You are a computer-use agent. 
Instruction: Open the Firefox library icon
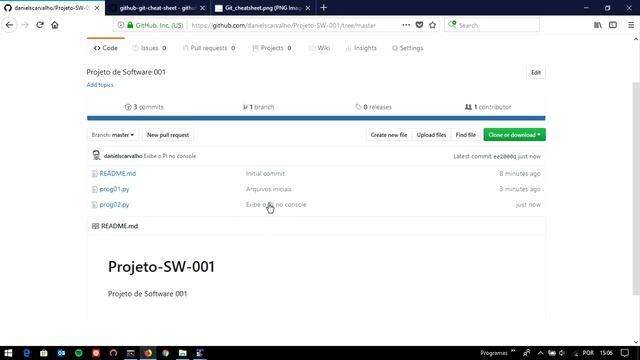click(x=598, y=25)
